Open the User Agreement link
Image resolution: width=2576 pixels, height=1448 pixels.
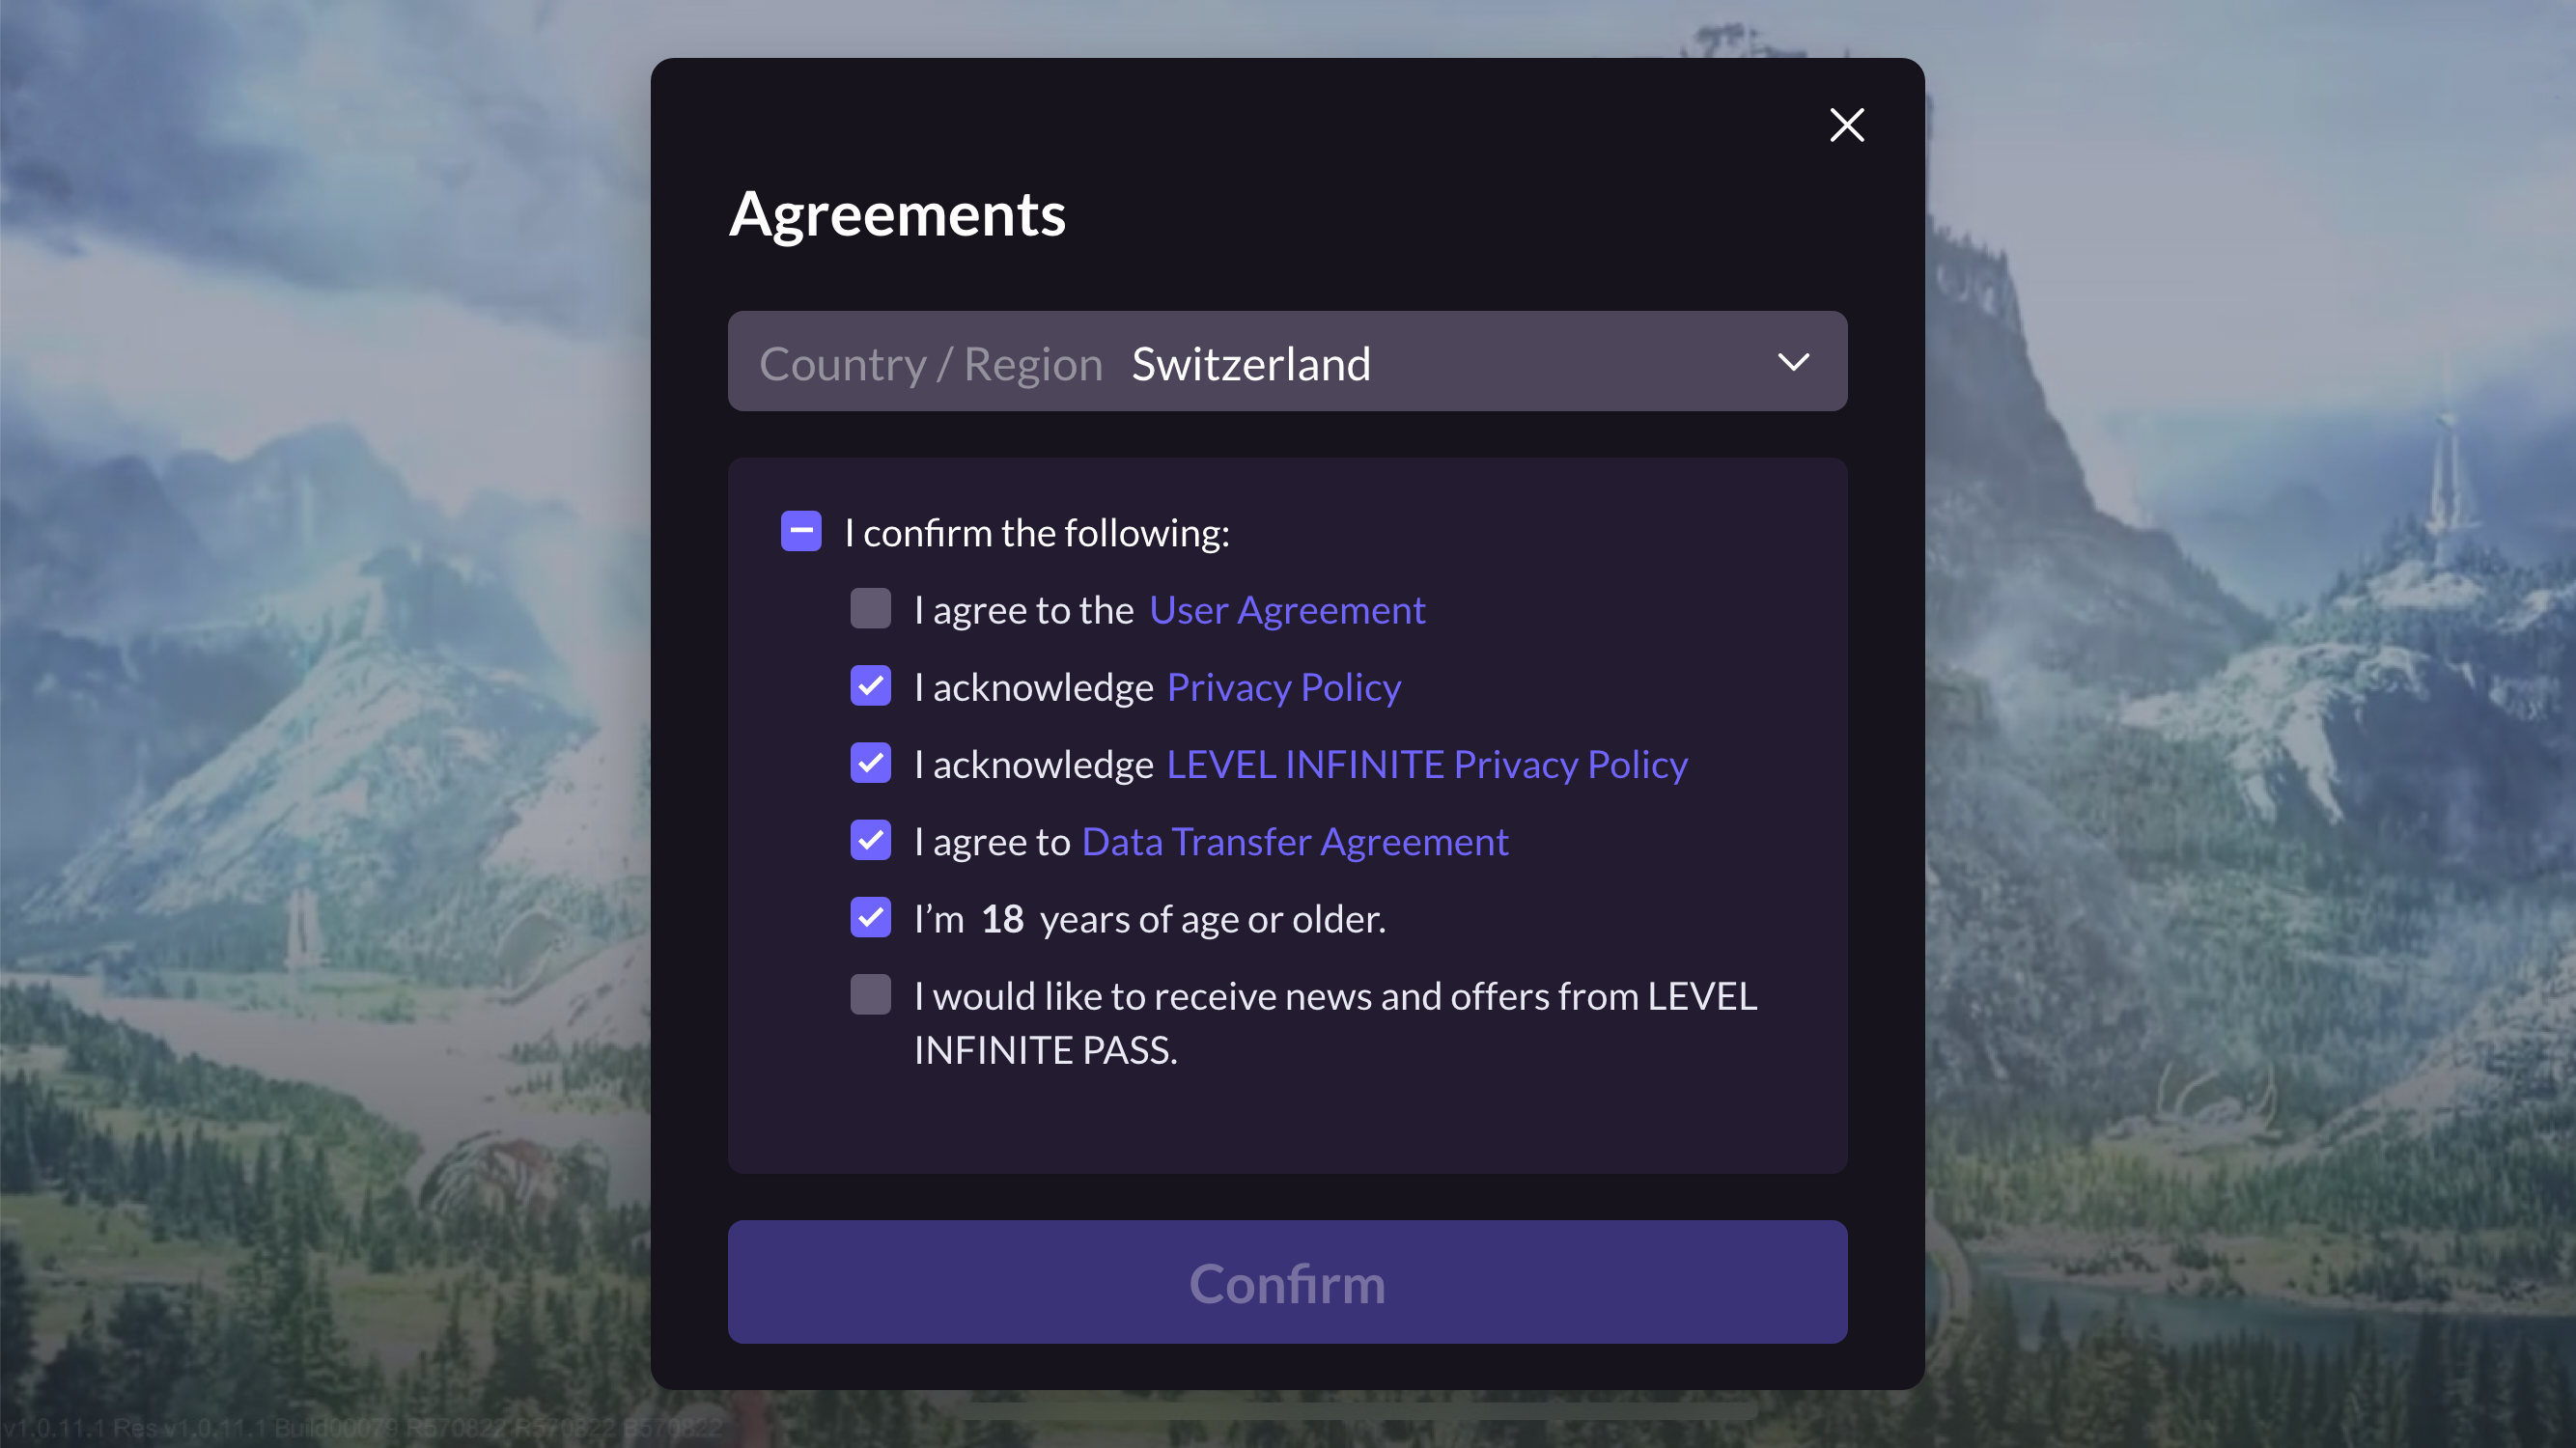coord(1287,608)
